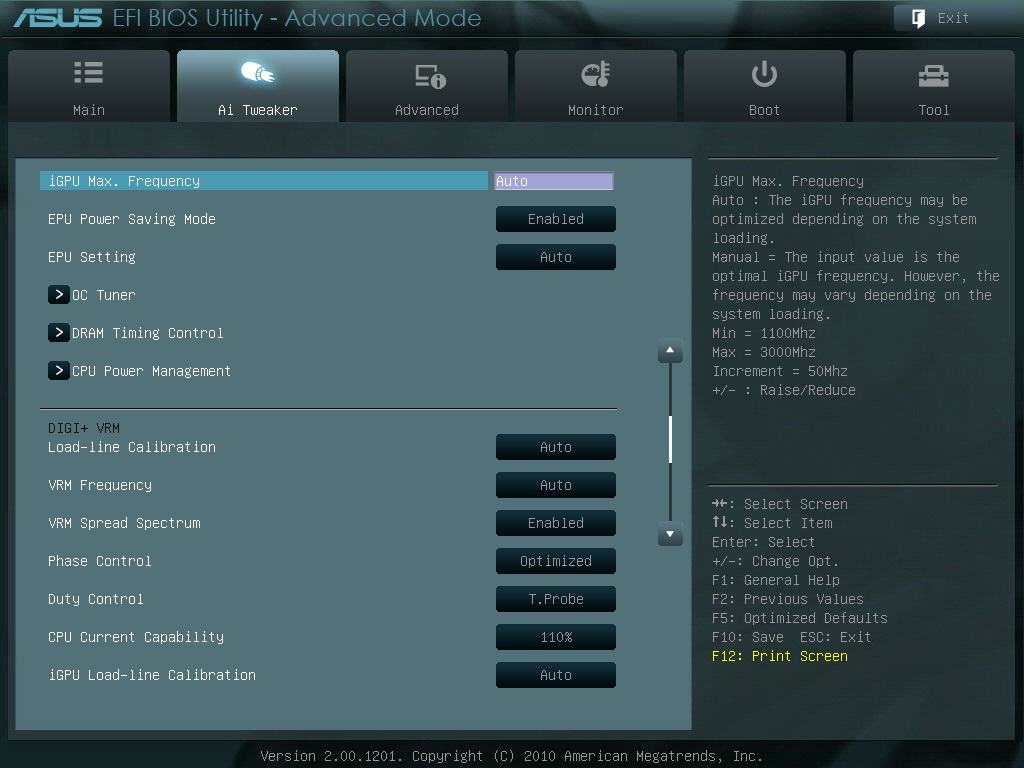Screen dimensions: 1024x768
Task: Open VRM Frequency Auto dropdown
Action: pyautogui.click(x=556, y=485)
